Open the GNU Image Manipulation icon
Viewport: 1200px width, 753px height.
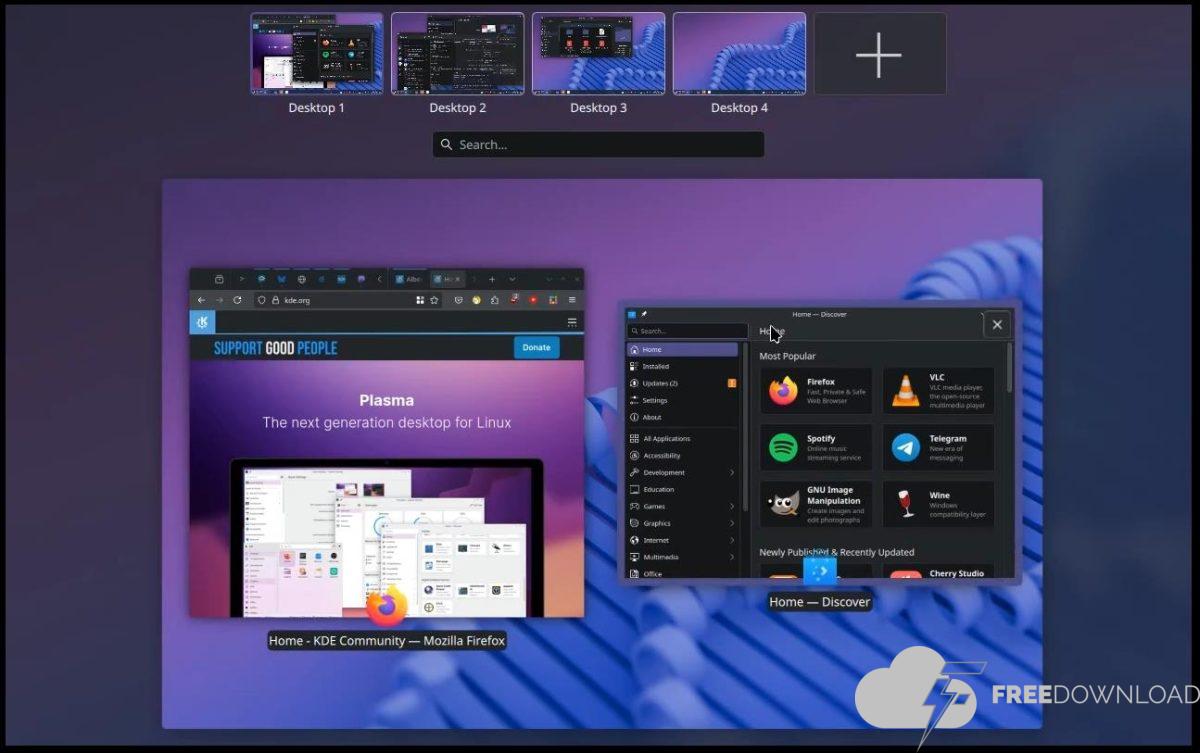(783, 504)
